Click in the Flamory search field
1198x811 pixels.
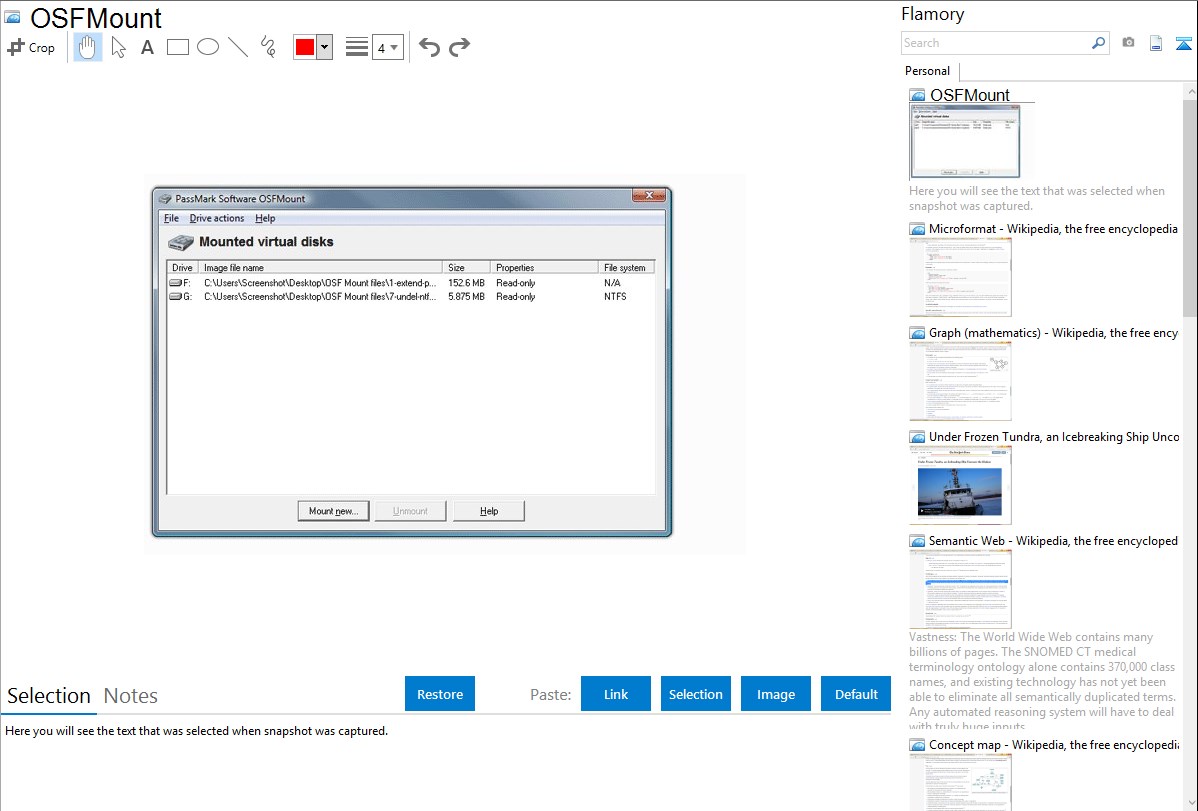click(995, 43)
